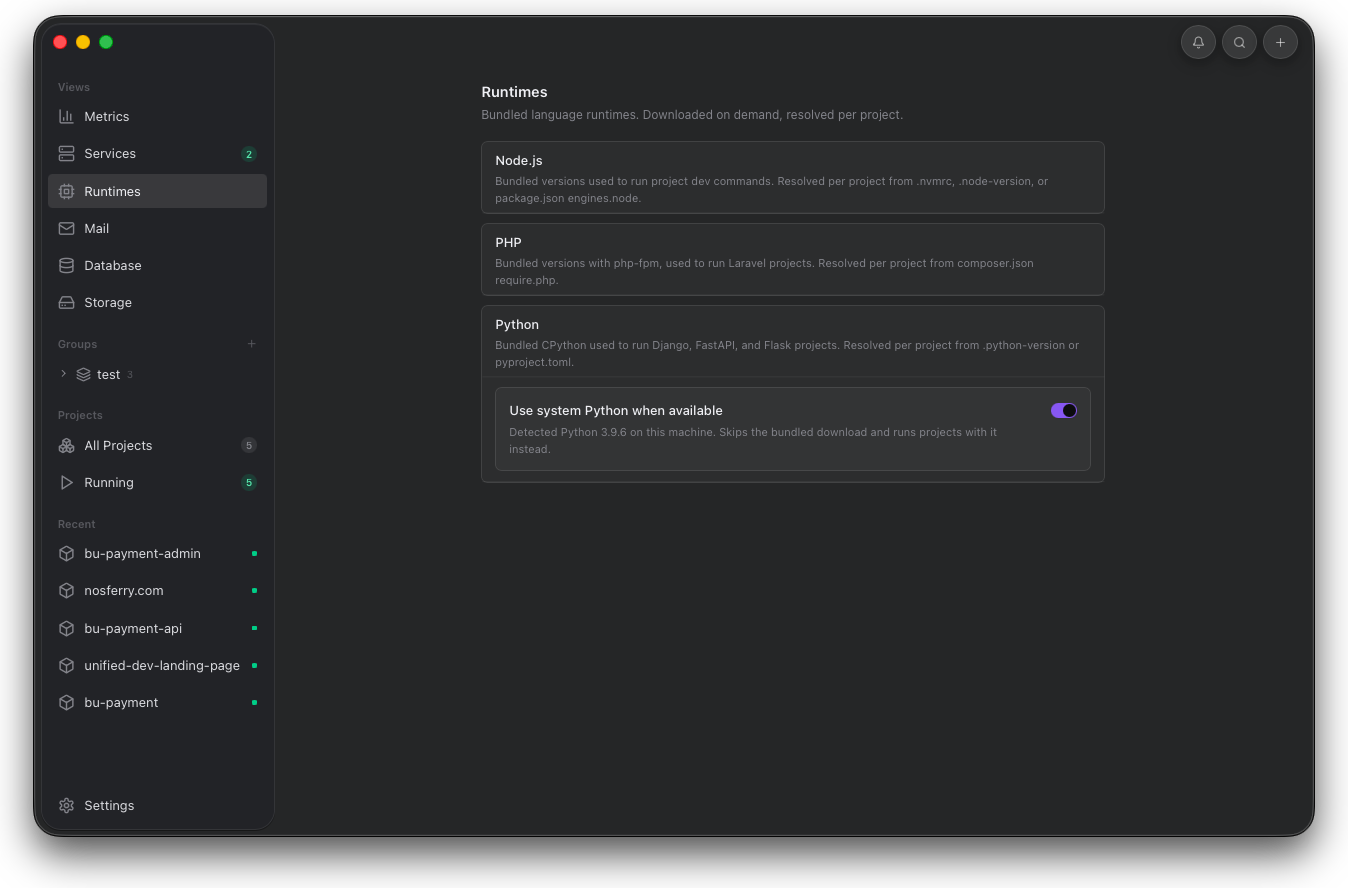Click the Runtimes page heading
1348x888 pixels.
(x=514, y=92)
